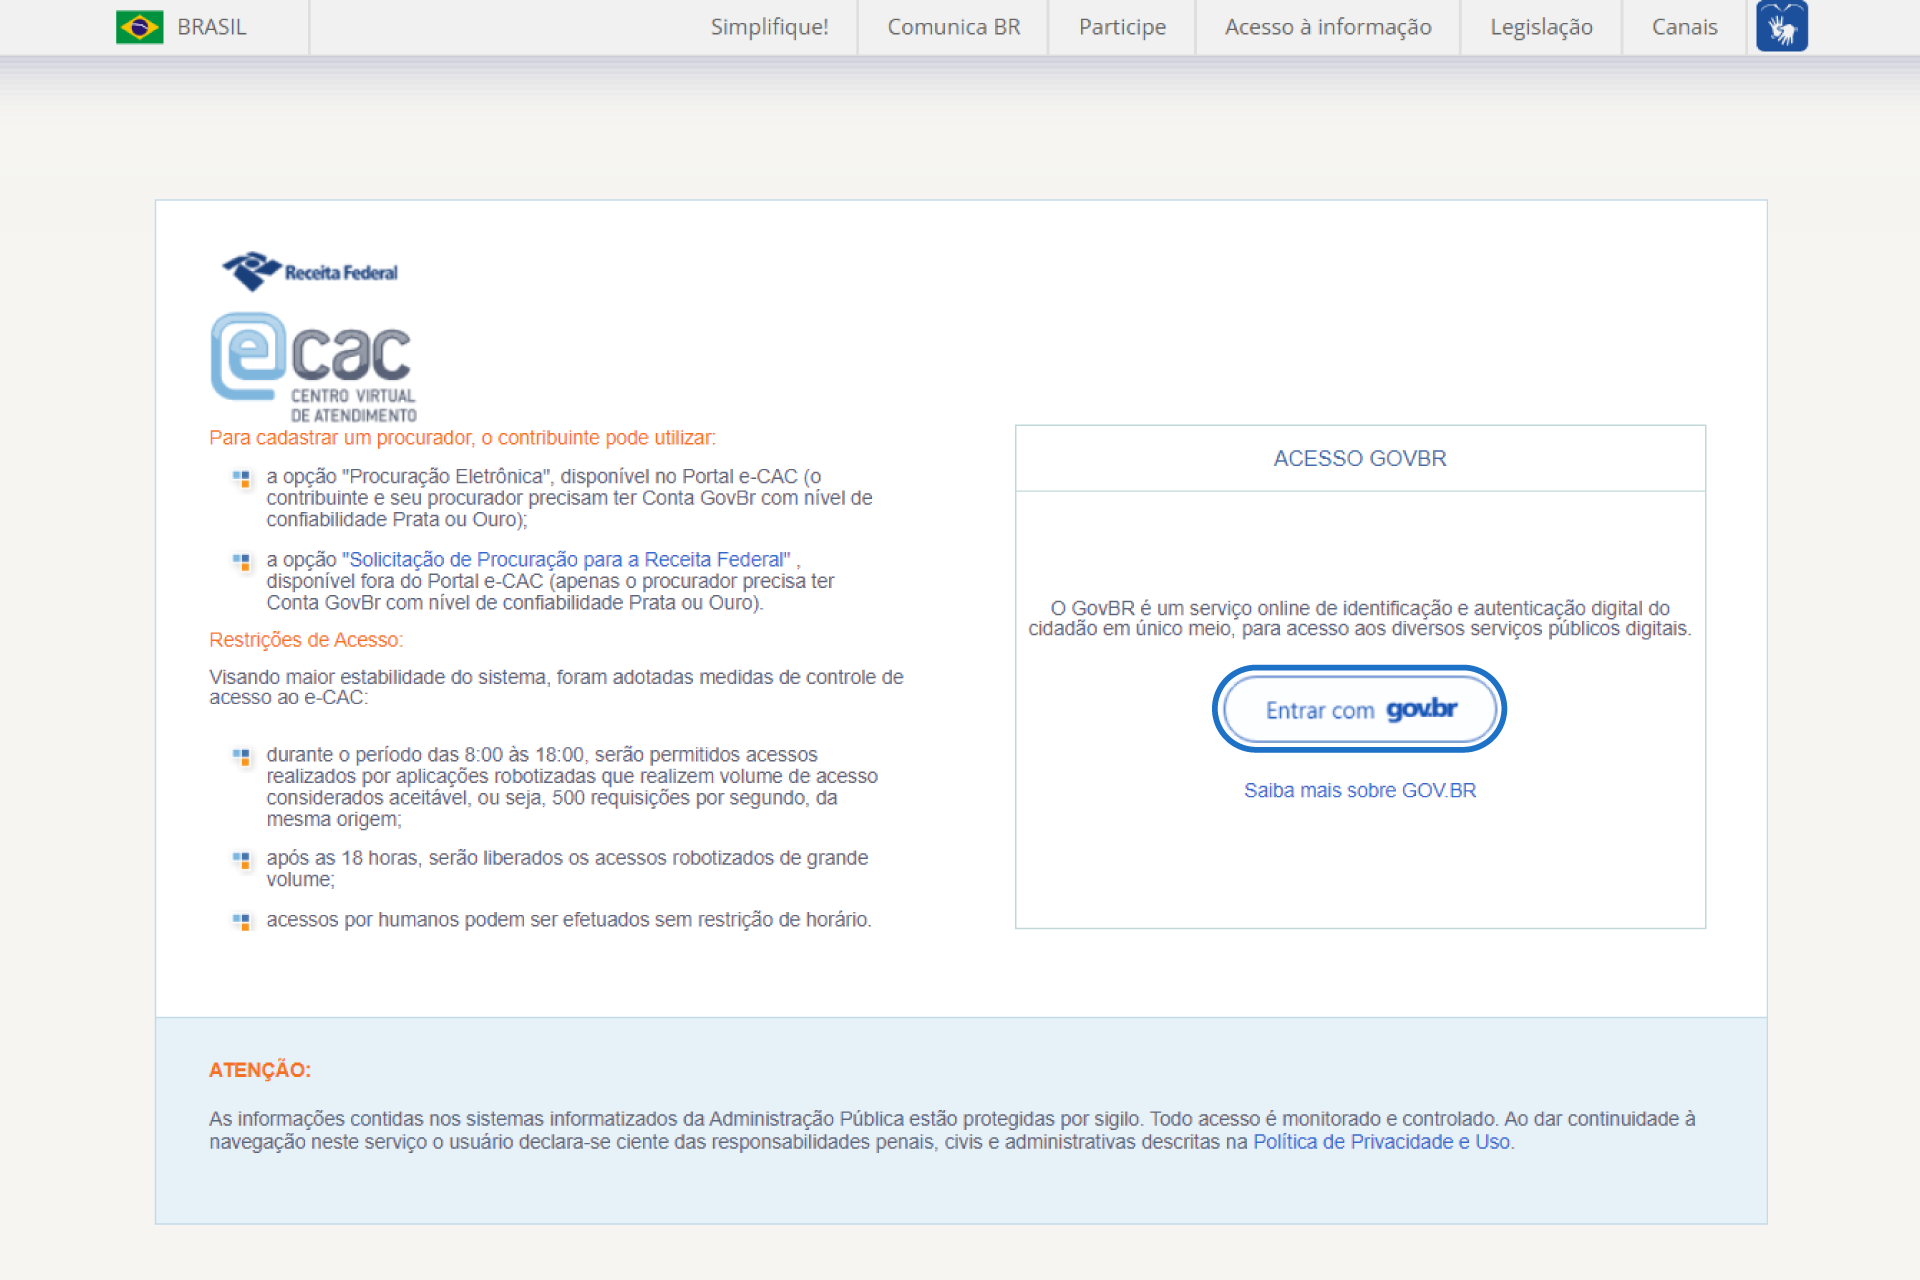Open Política de Privacidade e Uso link

click(x=1381, y=1142)
